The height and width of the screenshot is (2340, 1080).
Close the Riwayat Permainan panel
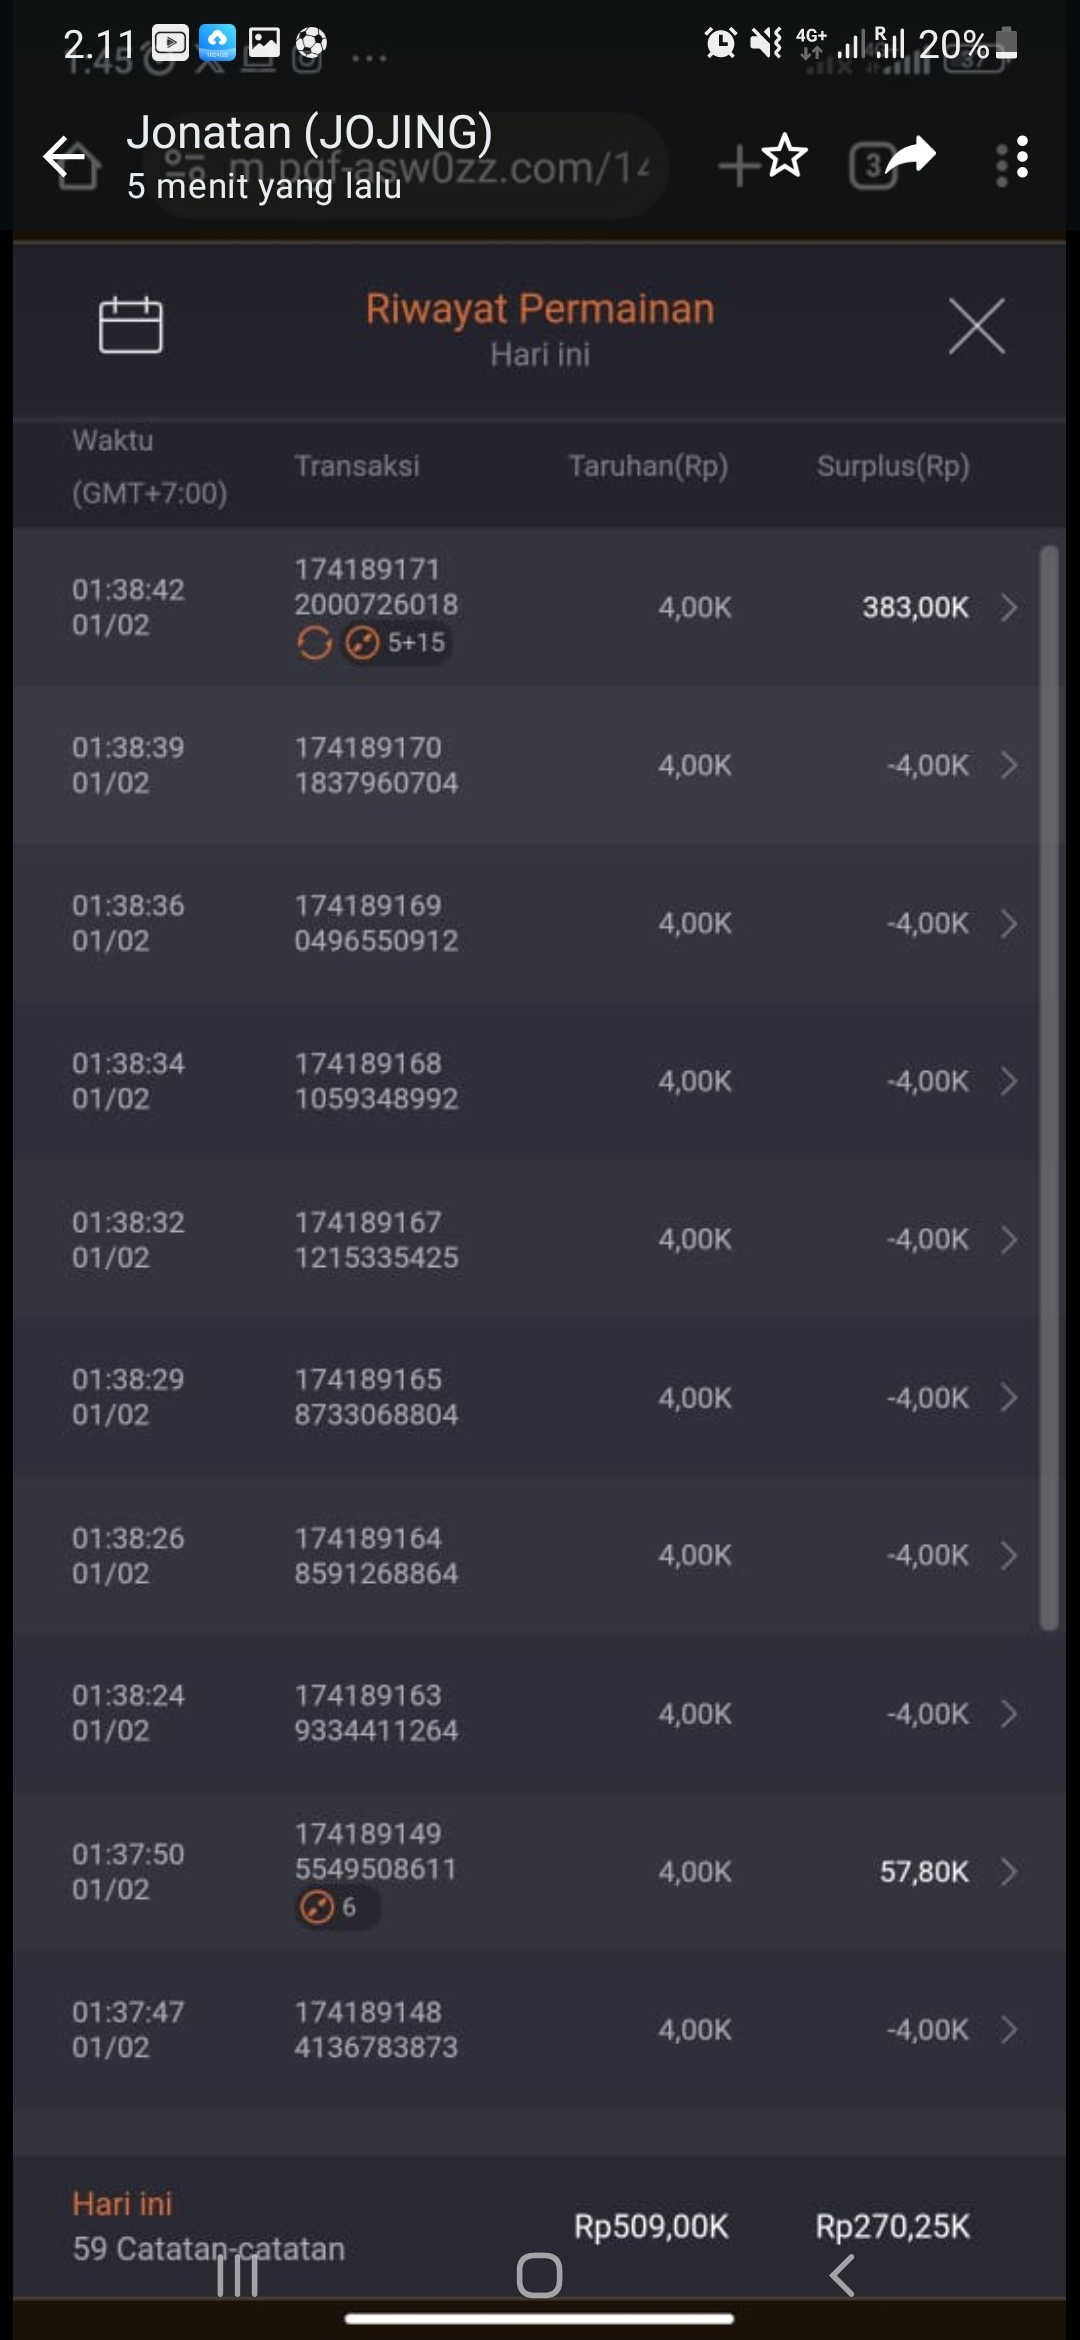(x=976, y=326)
